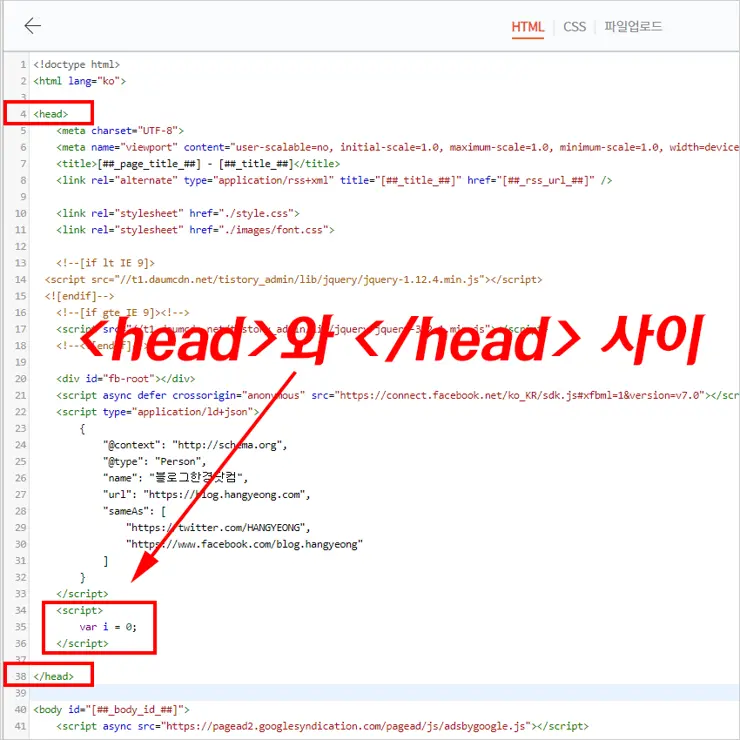Screen dimensions: 740x740
Task: Click the style.css stylesheet link line
Action: [x=178, y=213]
